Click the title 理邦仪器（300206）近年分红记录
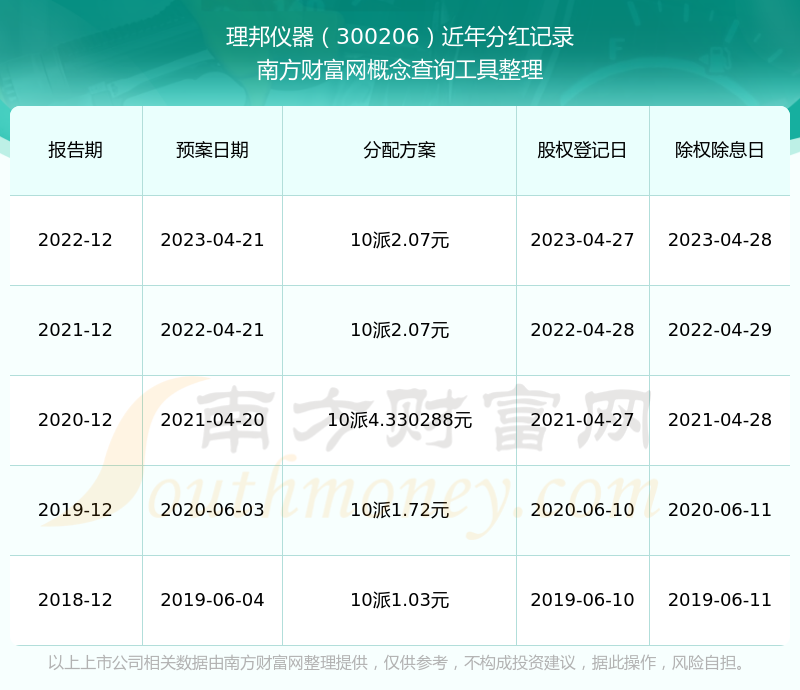800x690 pixels. [400, 37]
